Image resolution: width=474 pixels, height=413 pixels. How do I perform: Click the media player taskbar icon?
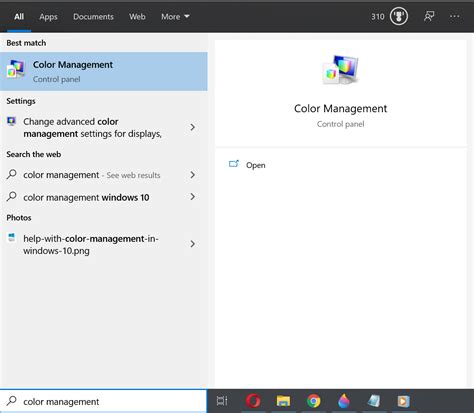(403, 401)
